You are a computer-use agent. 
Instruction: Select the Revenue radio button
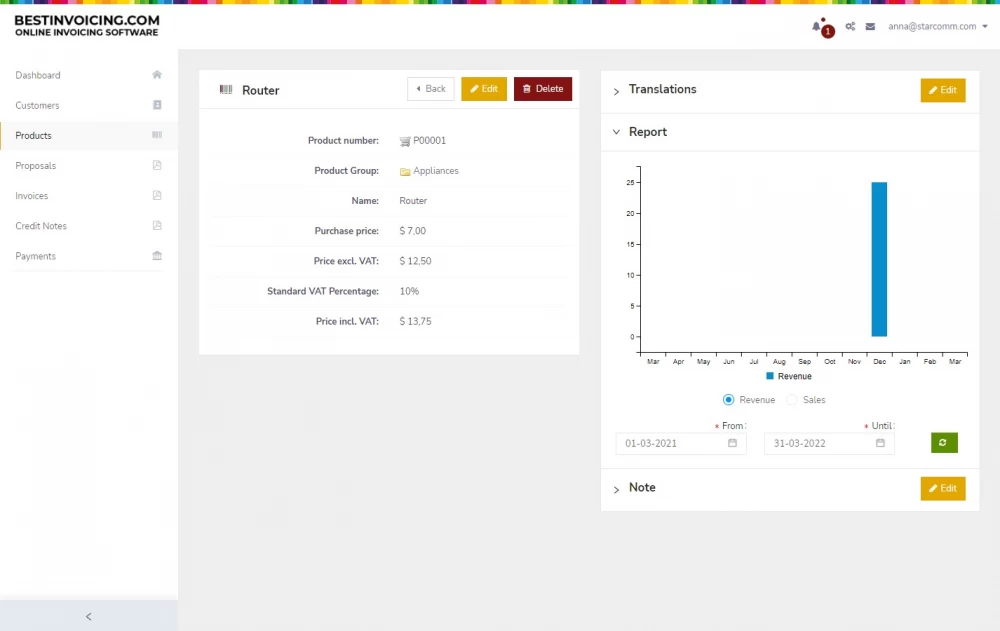tap(729, 400)
